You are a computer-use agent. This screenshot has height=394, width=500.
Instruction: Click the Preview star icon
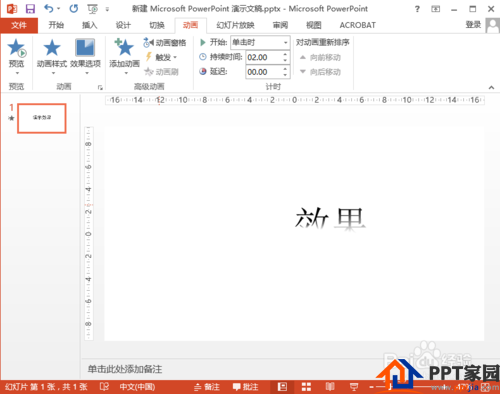(17, 48)
